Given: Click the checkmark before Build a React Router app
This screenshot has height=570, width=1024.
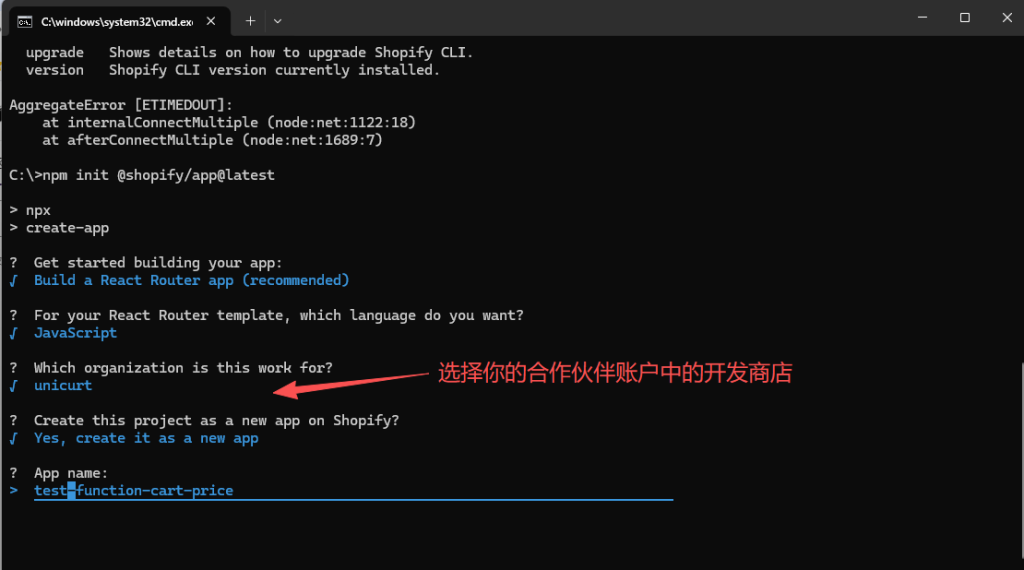Looking at the screenshot, I should pyautogui.click(x=14, y=281).
